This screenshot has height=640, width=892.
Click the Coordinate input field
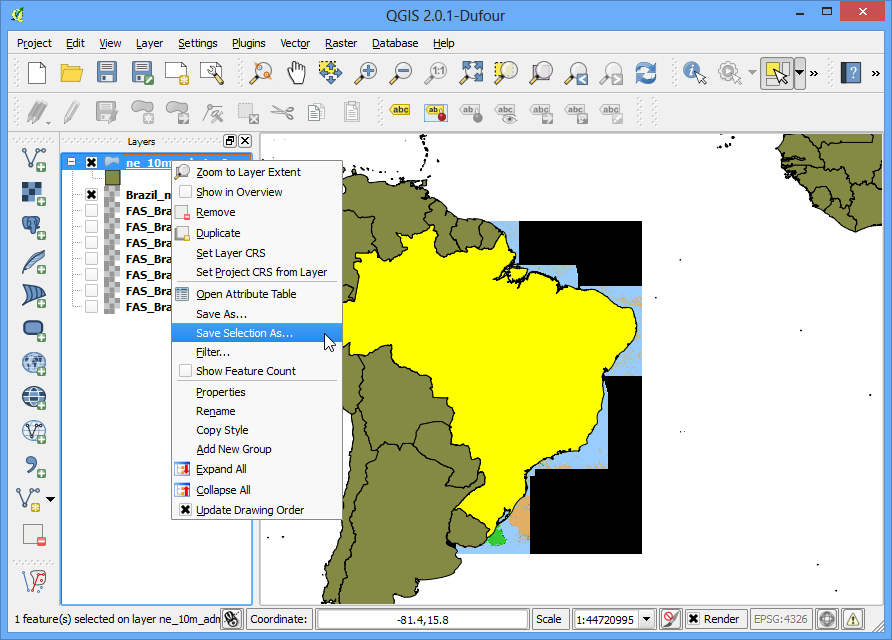422,619
